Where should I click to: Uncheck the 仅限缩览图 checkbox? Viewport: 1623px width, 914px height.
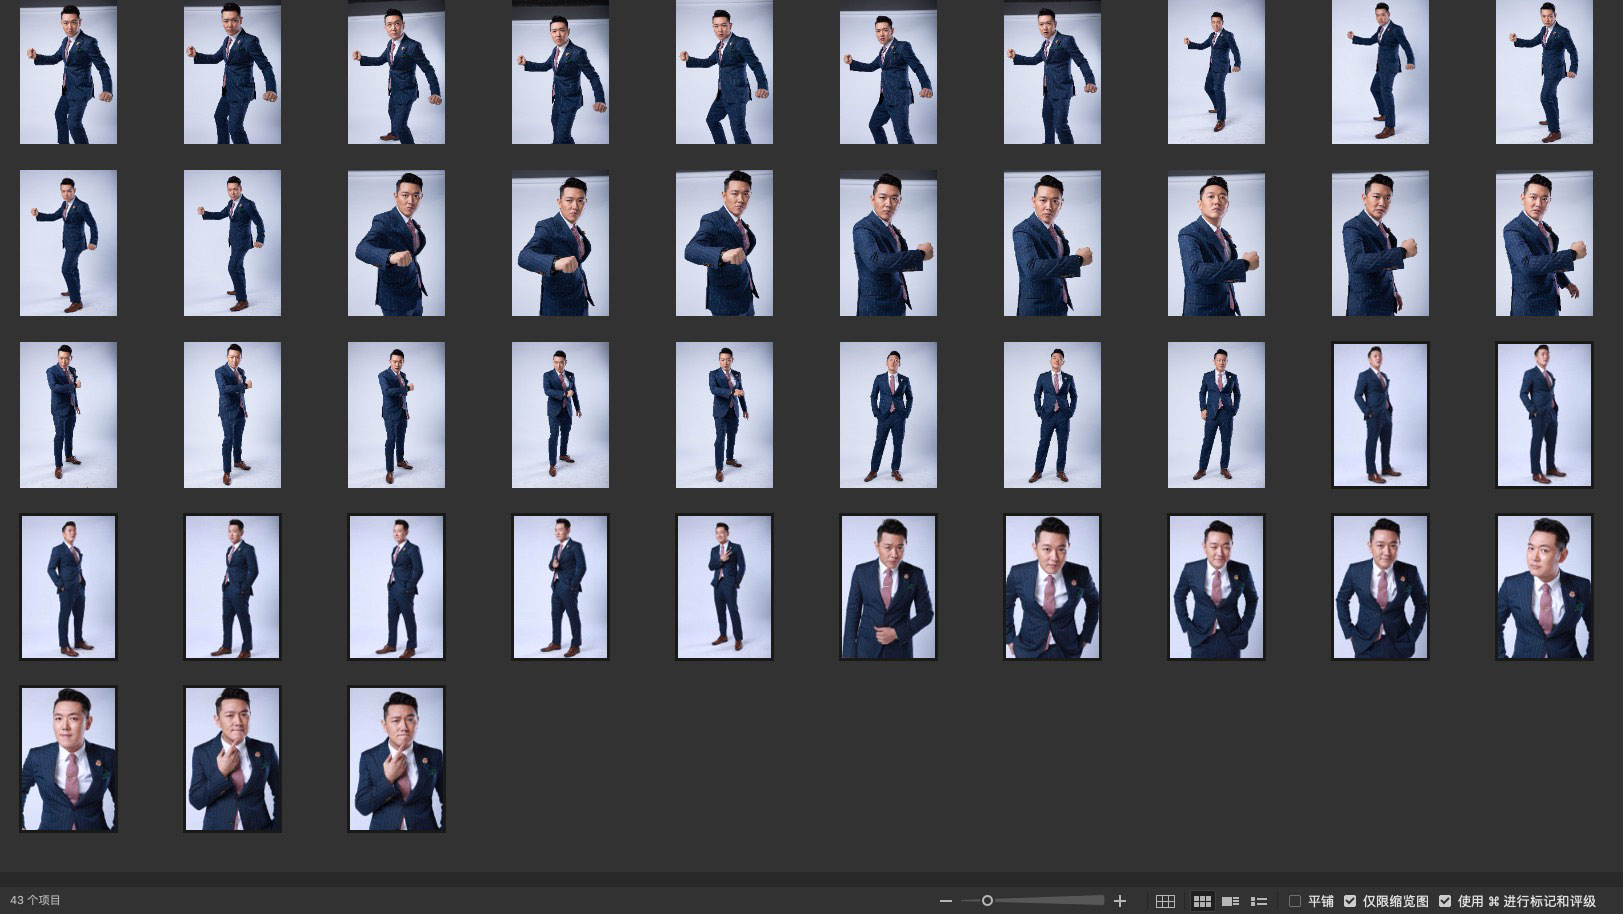(1350, 901)
